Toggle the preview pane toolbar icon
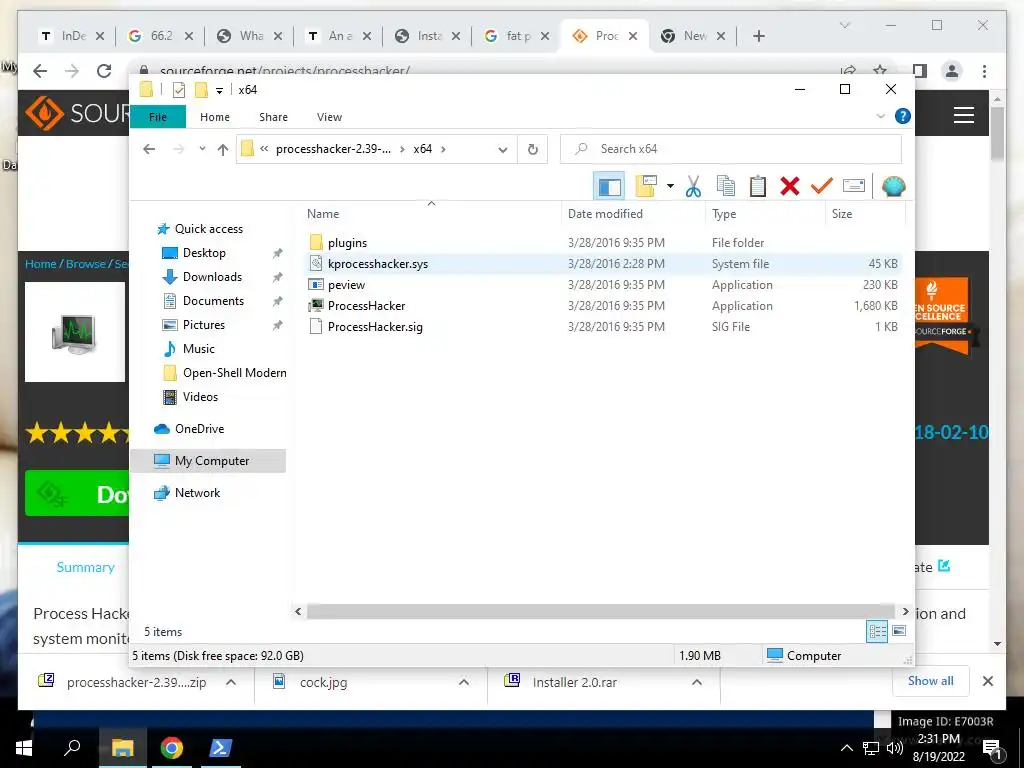This screenshot has height=768, width=1024. pyautogui.click(x=609, y=187)
